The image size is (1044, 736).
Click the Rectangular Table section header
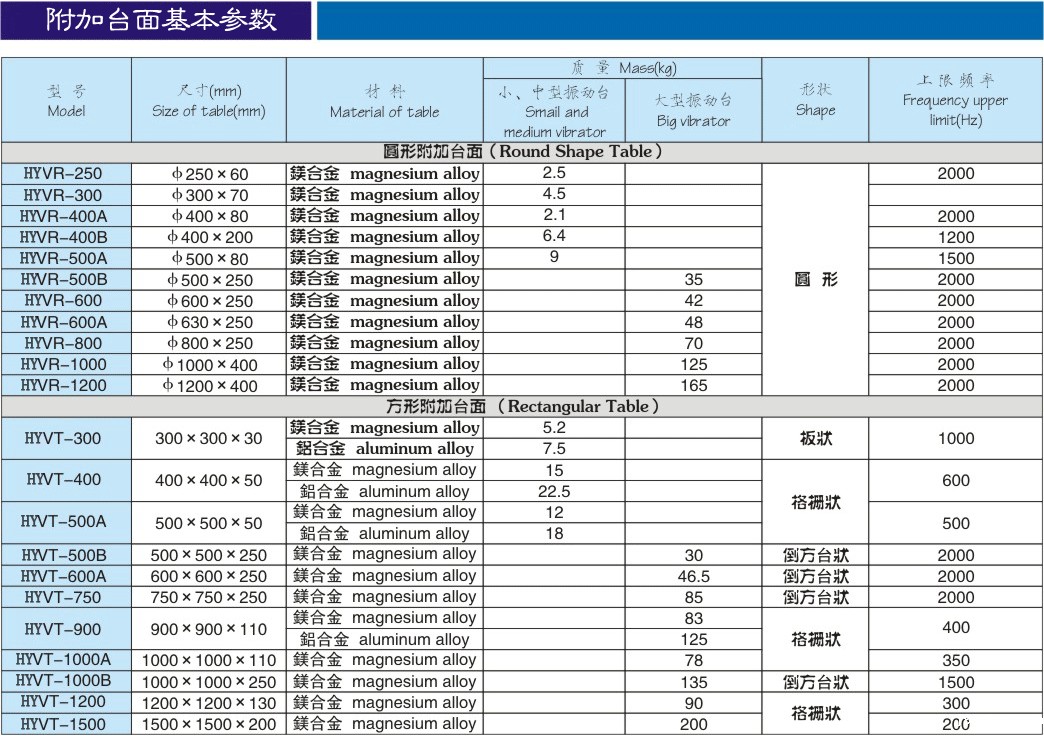tap(522, 406)
